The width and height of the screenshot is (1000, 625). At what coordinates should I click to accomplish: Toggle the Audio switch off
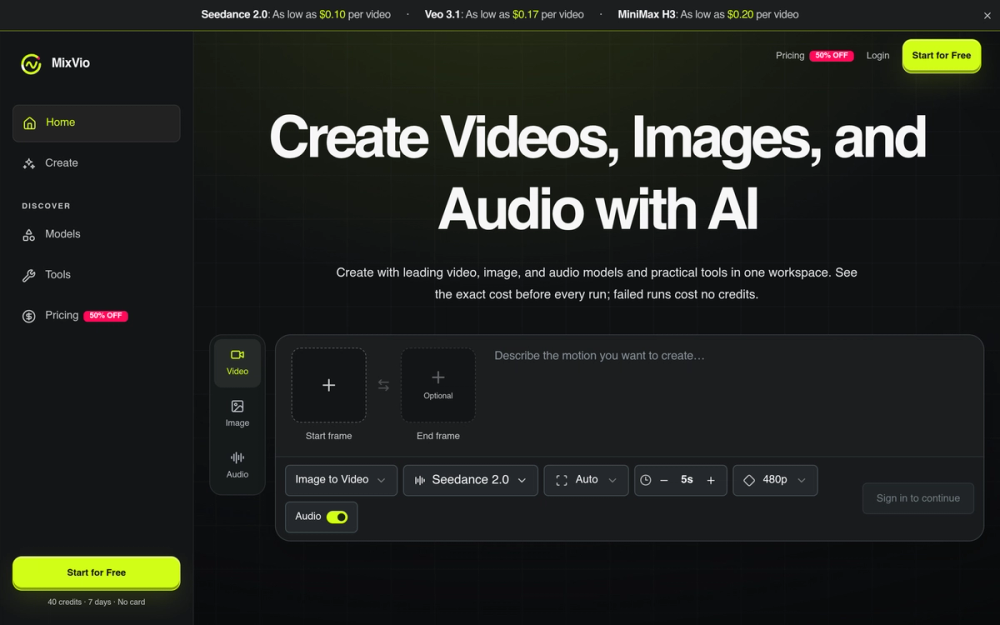tap(337, 517)
